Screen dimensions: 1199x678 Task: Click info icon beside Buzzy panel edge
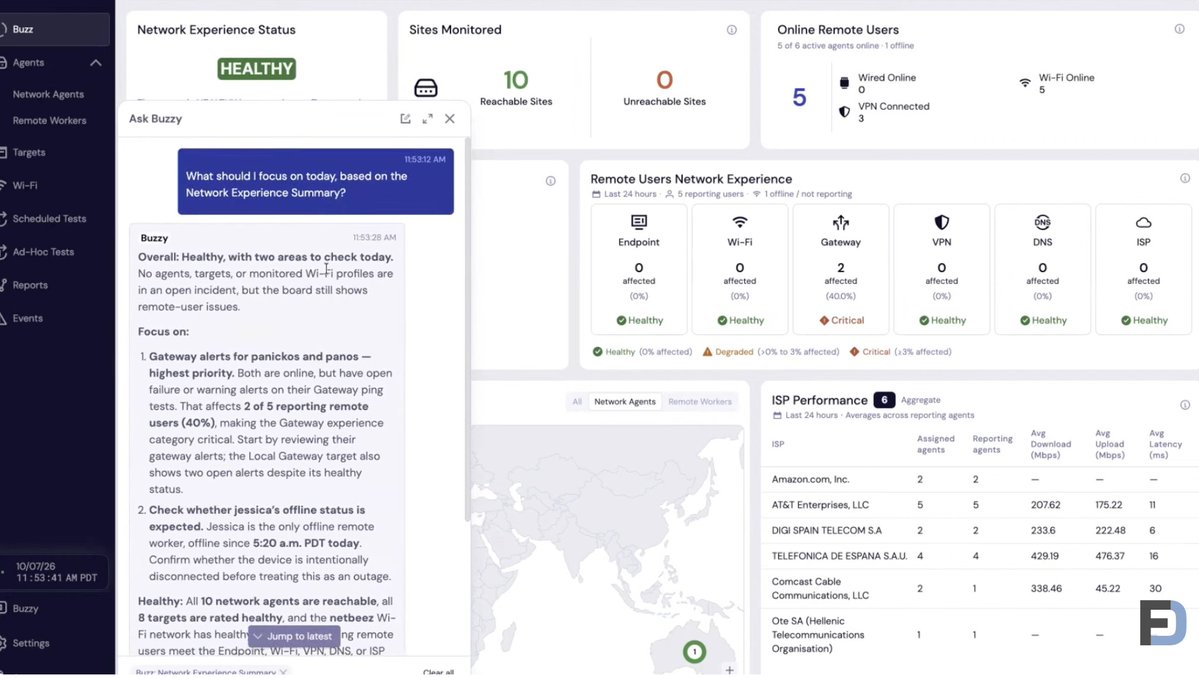pyautogui.click(x=551, y=181)
